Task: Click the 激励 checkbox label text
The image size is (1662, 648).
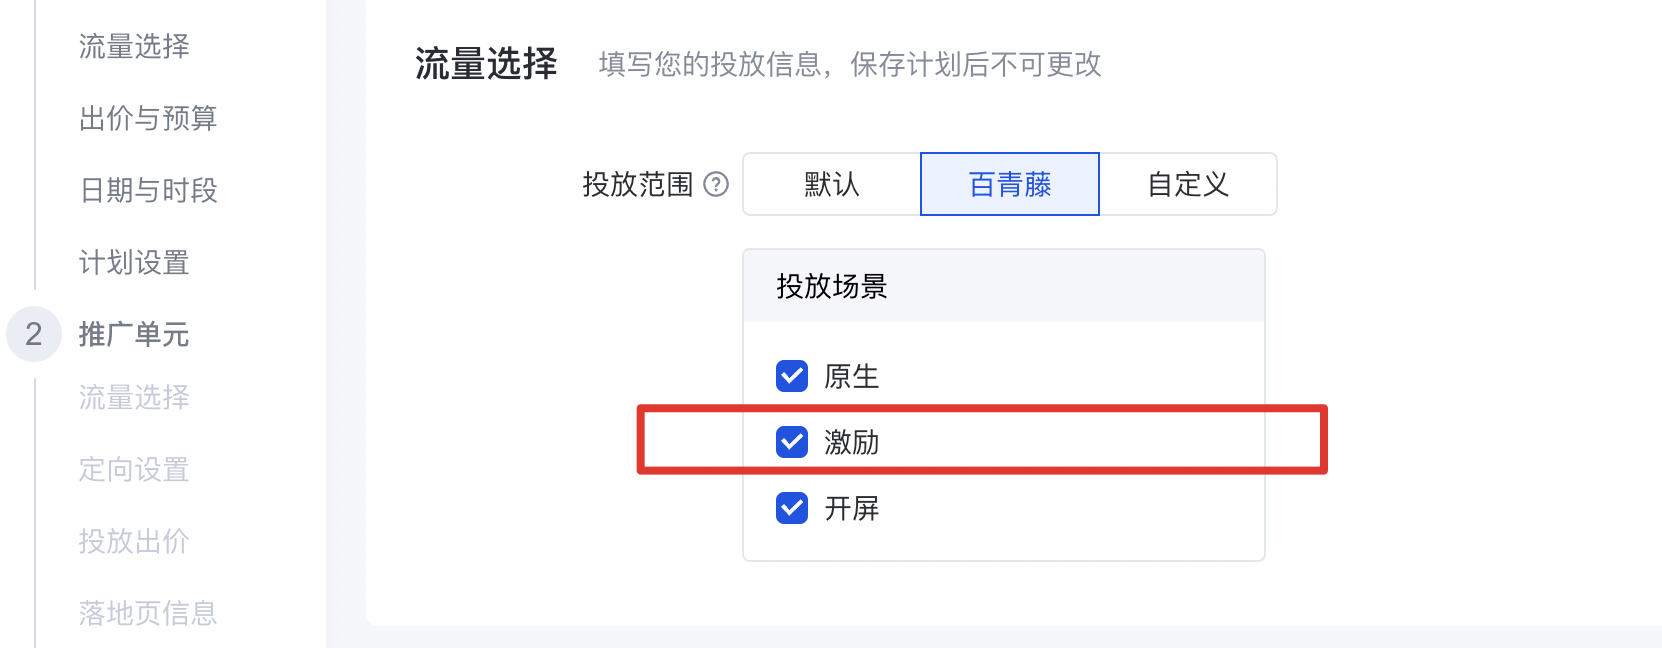Action: coord(852,442)
